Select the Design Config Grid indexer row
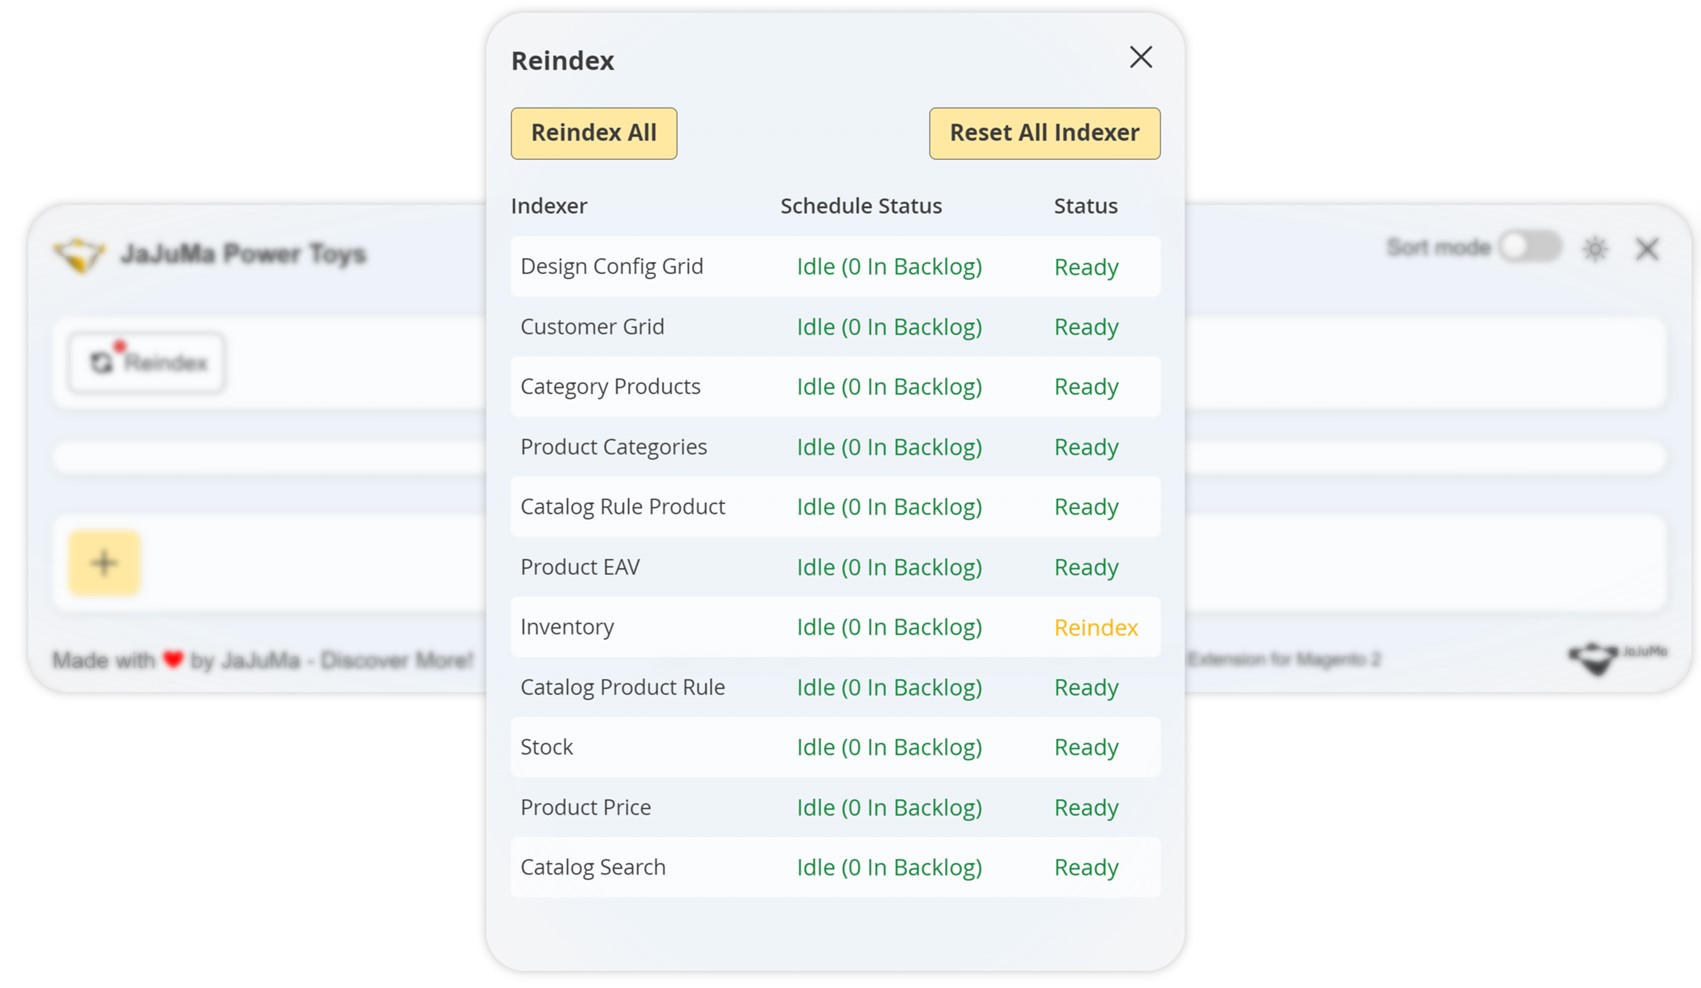The image size is (1701, 988). (611, 266)
